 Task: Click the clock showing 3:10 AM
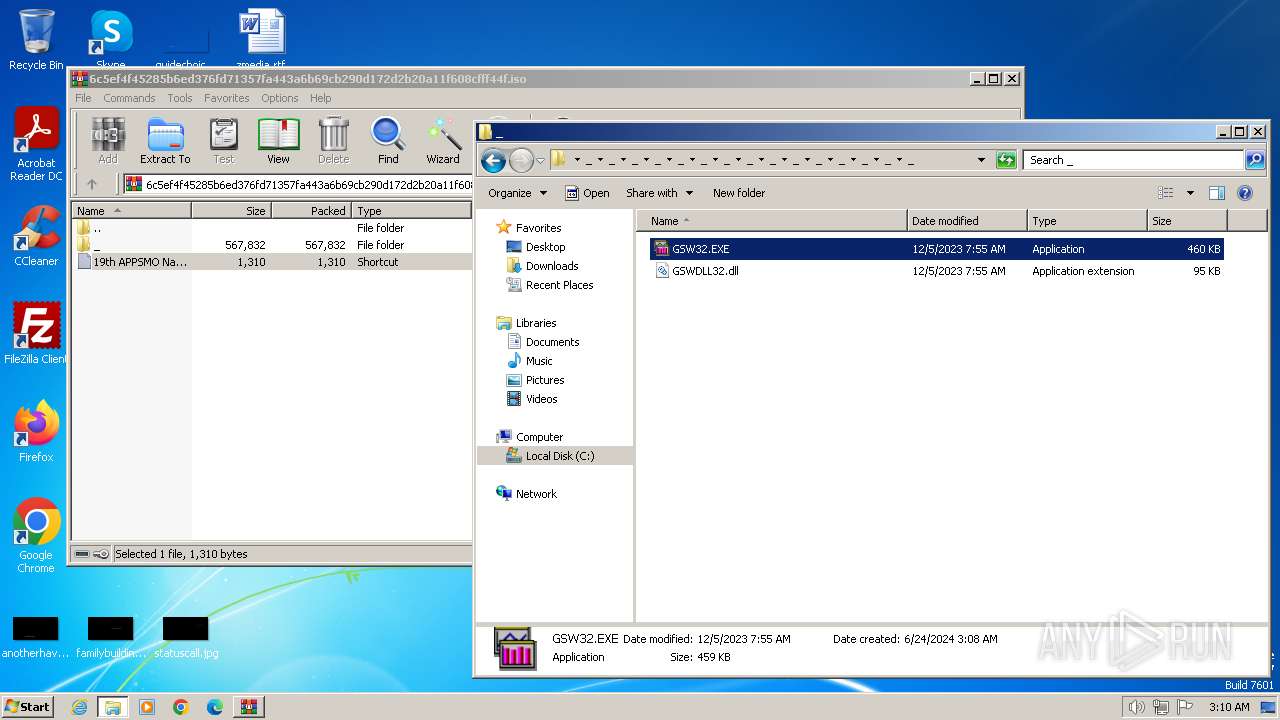[x=1229, y=707]
